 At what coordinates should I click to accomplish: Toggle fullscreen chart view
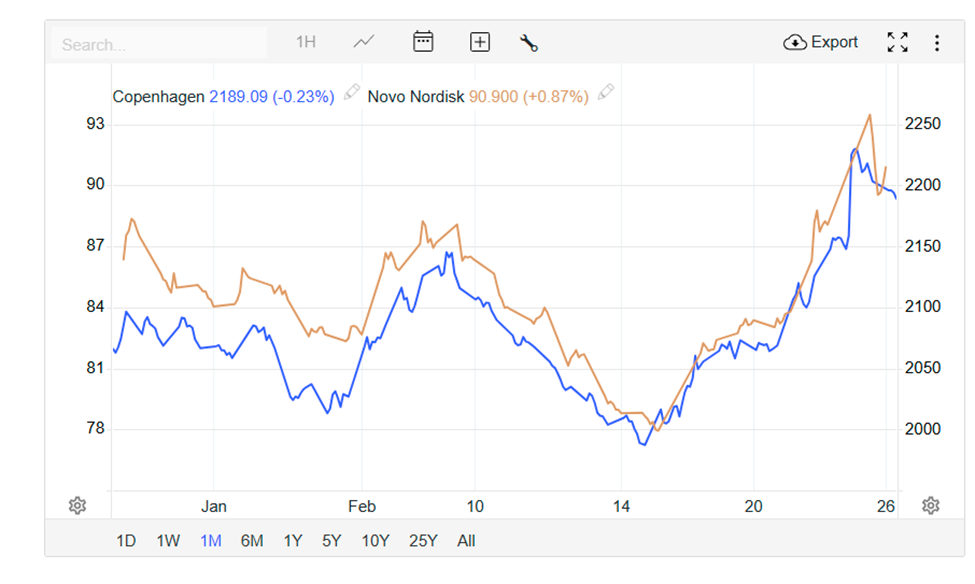pos(897,42)
